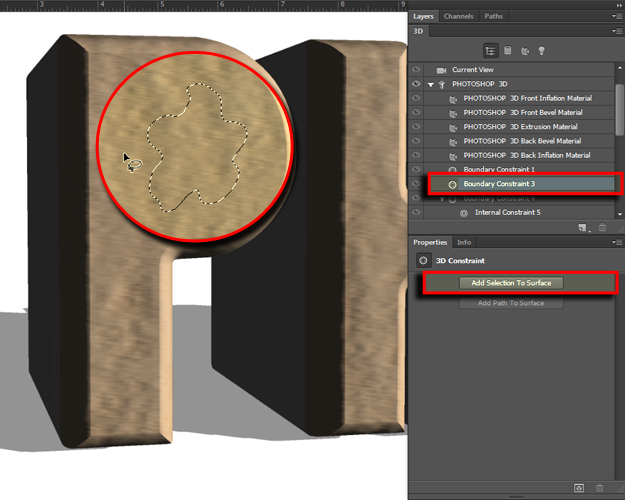The height and width of the screenshot is (500, 625).
Task: Open the Layers panel flyout menu
Action: click(x=617, y=17)
